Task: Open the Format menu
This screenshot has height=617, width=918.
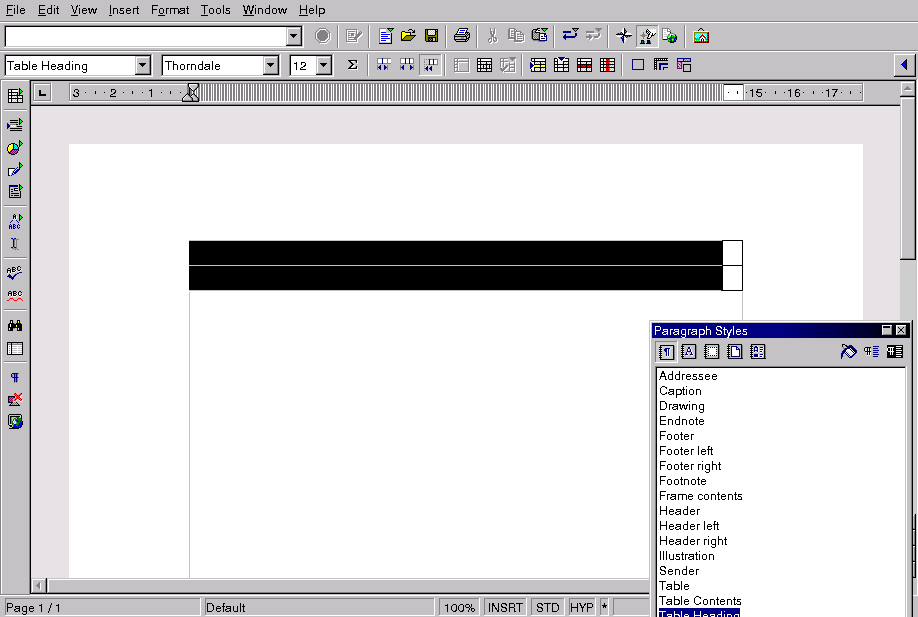Action: click(170, 10)
